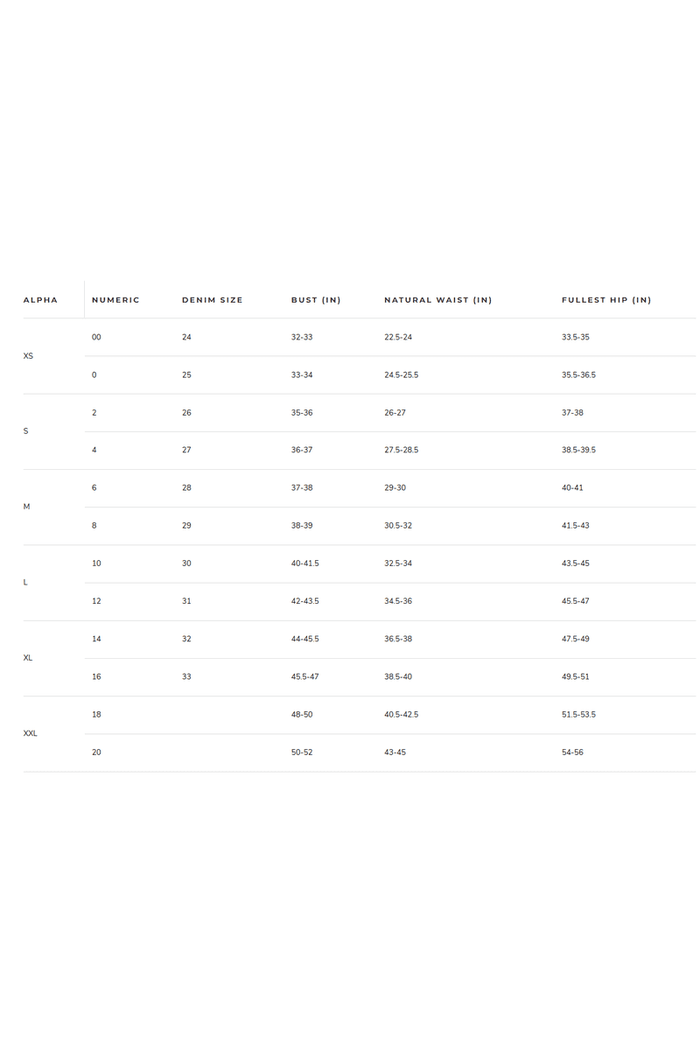
Task: Click numeric size 18 cell
Action: click(x=96, y=715)
